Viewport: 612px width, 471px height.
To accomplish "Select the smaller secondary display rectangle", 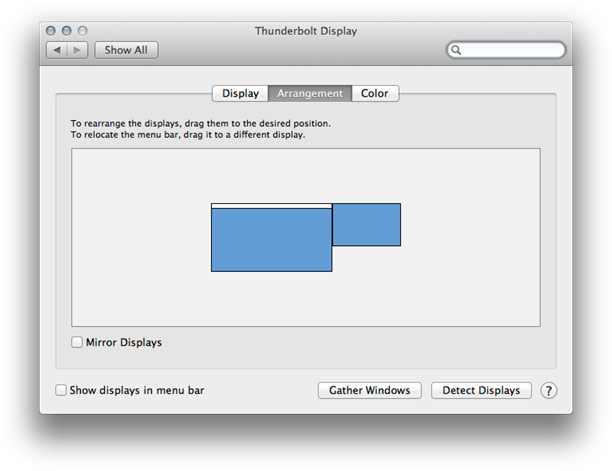I will coord(366,224).
